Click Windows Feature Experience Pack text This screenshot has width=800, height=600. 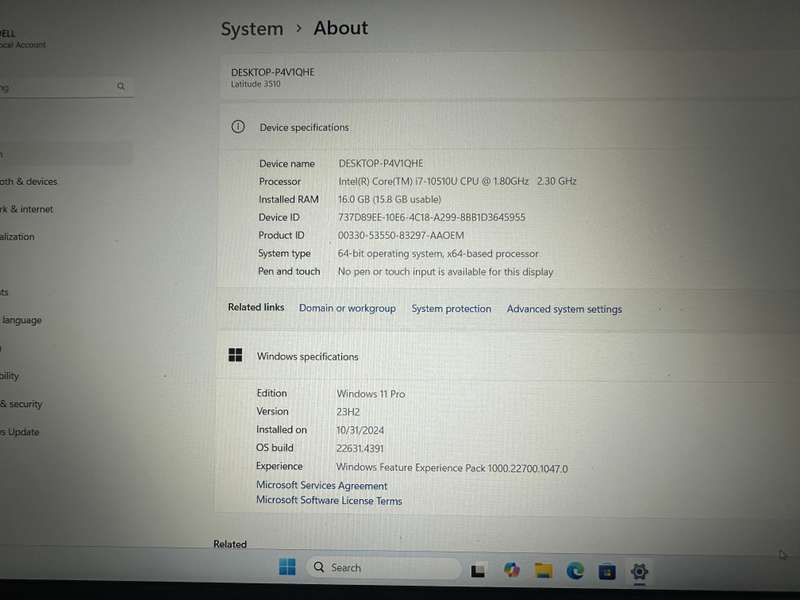(452, 467)
